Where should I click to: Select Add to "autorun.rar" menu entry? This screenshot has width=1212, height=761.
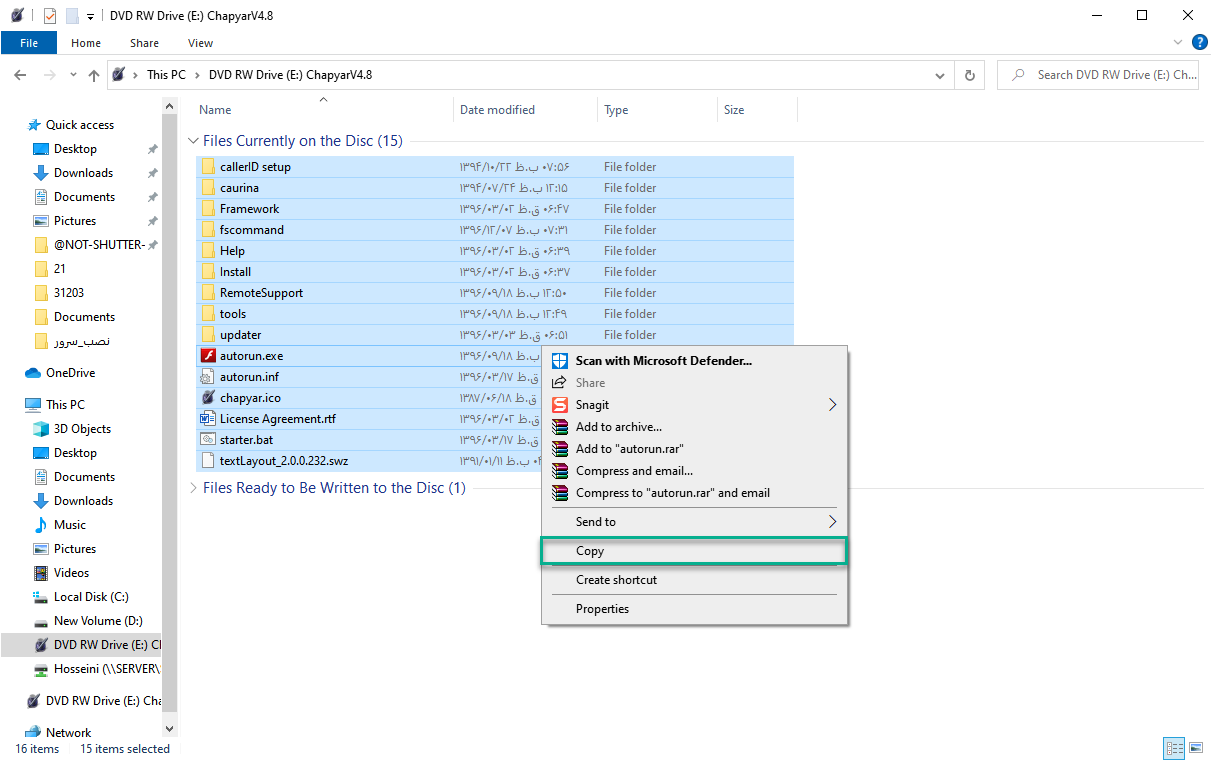point(694,449)
